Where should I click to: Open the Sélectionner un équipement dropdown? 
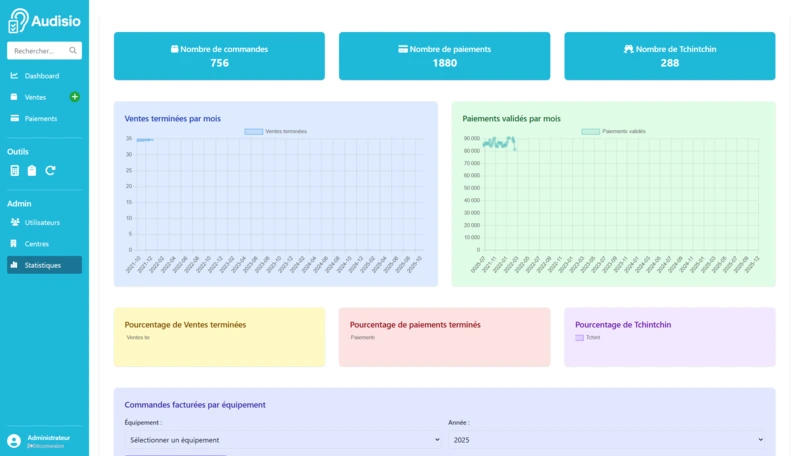[x=282, y=440]
